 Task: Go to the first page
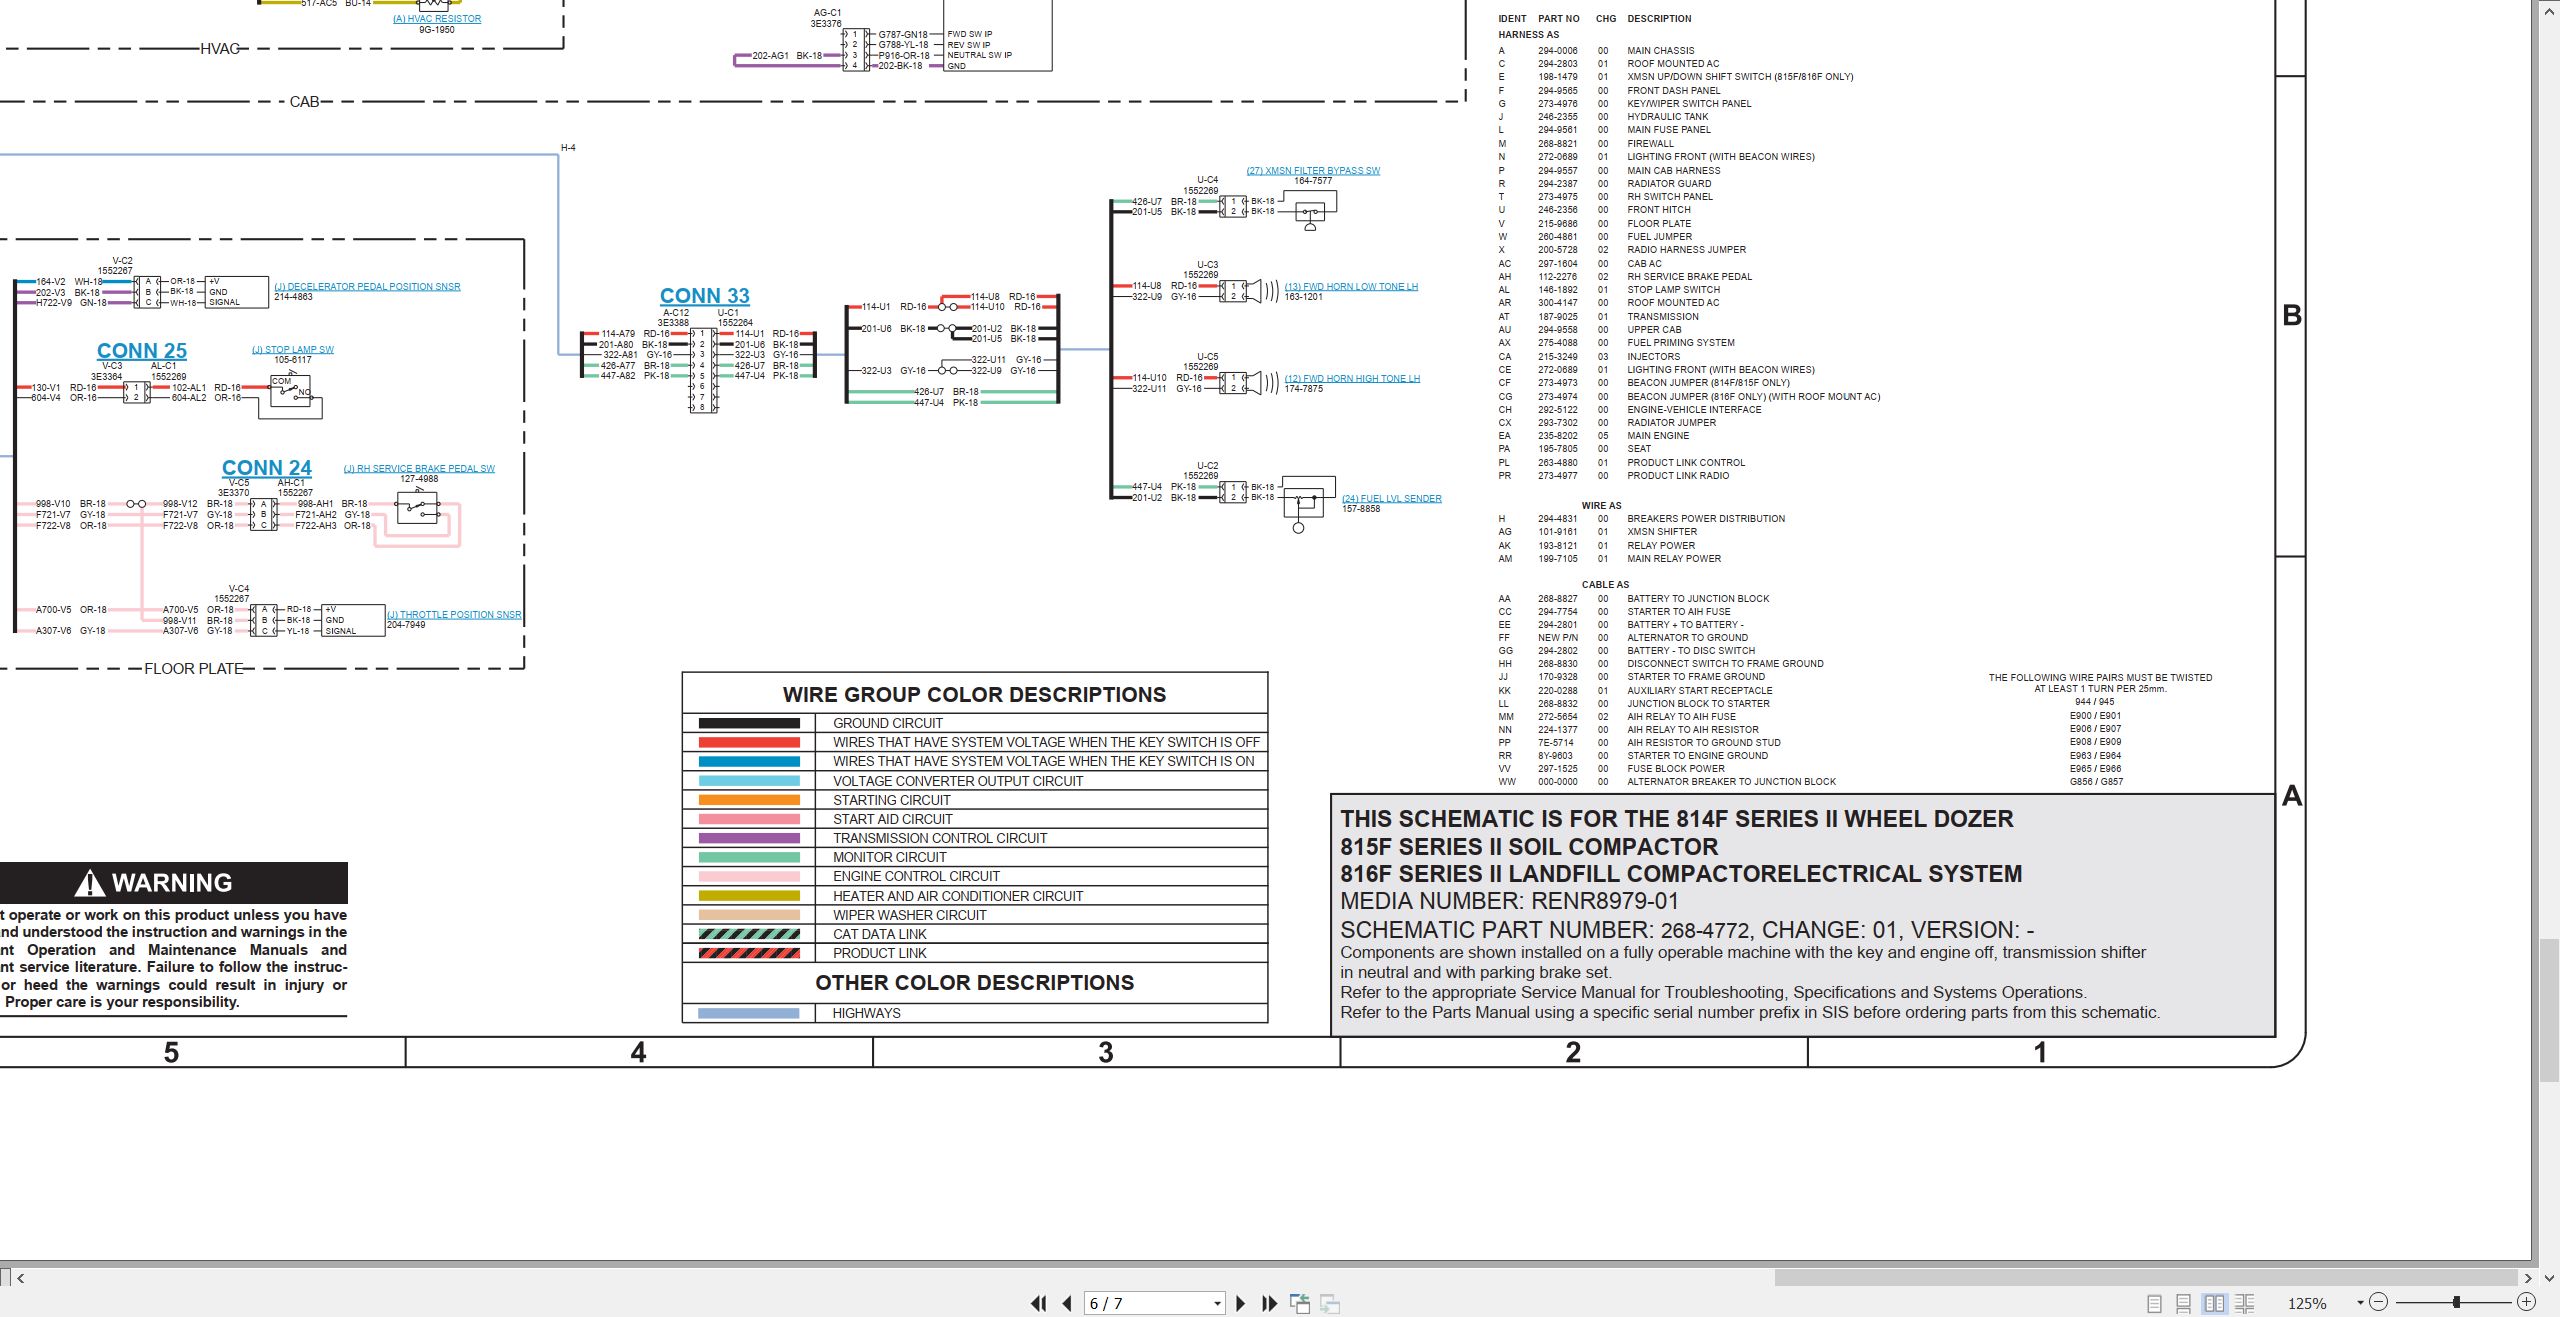(x=1039, y=1303)
